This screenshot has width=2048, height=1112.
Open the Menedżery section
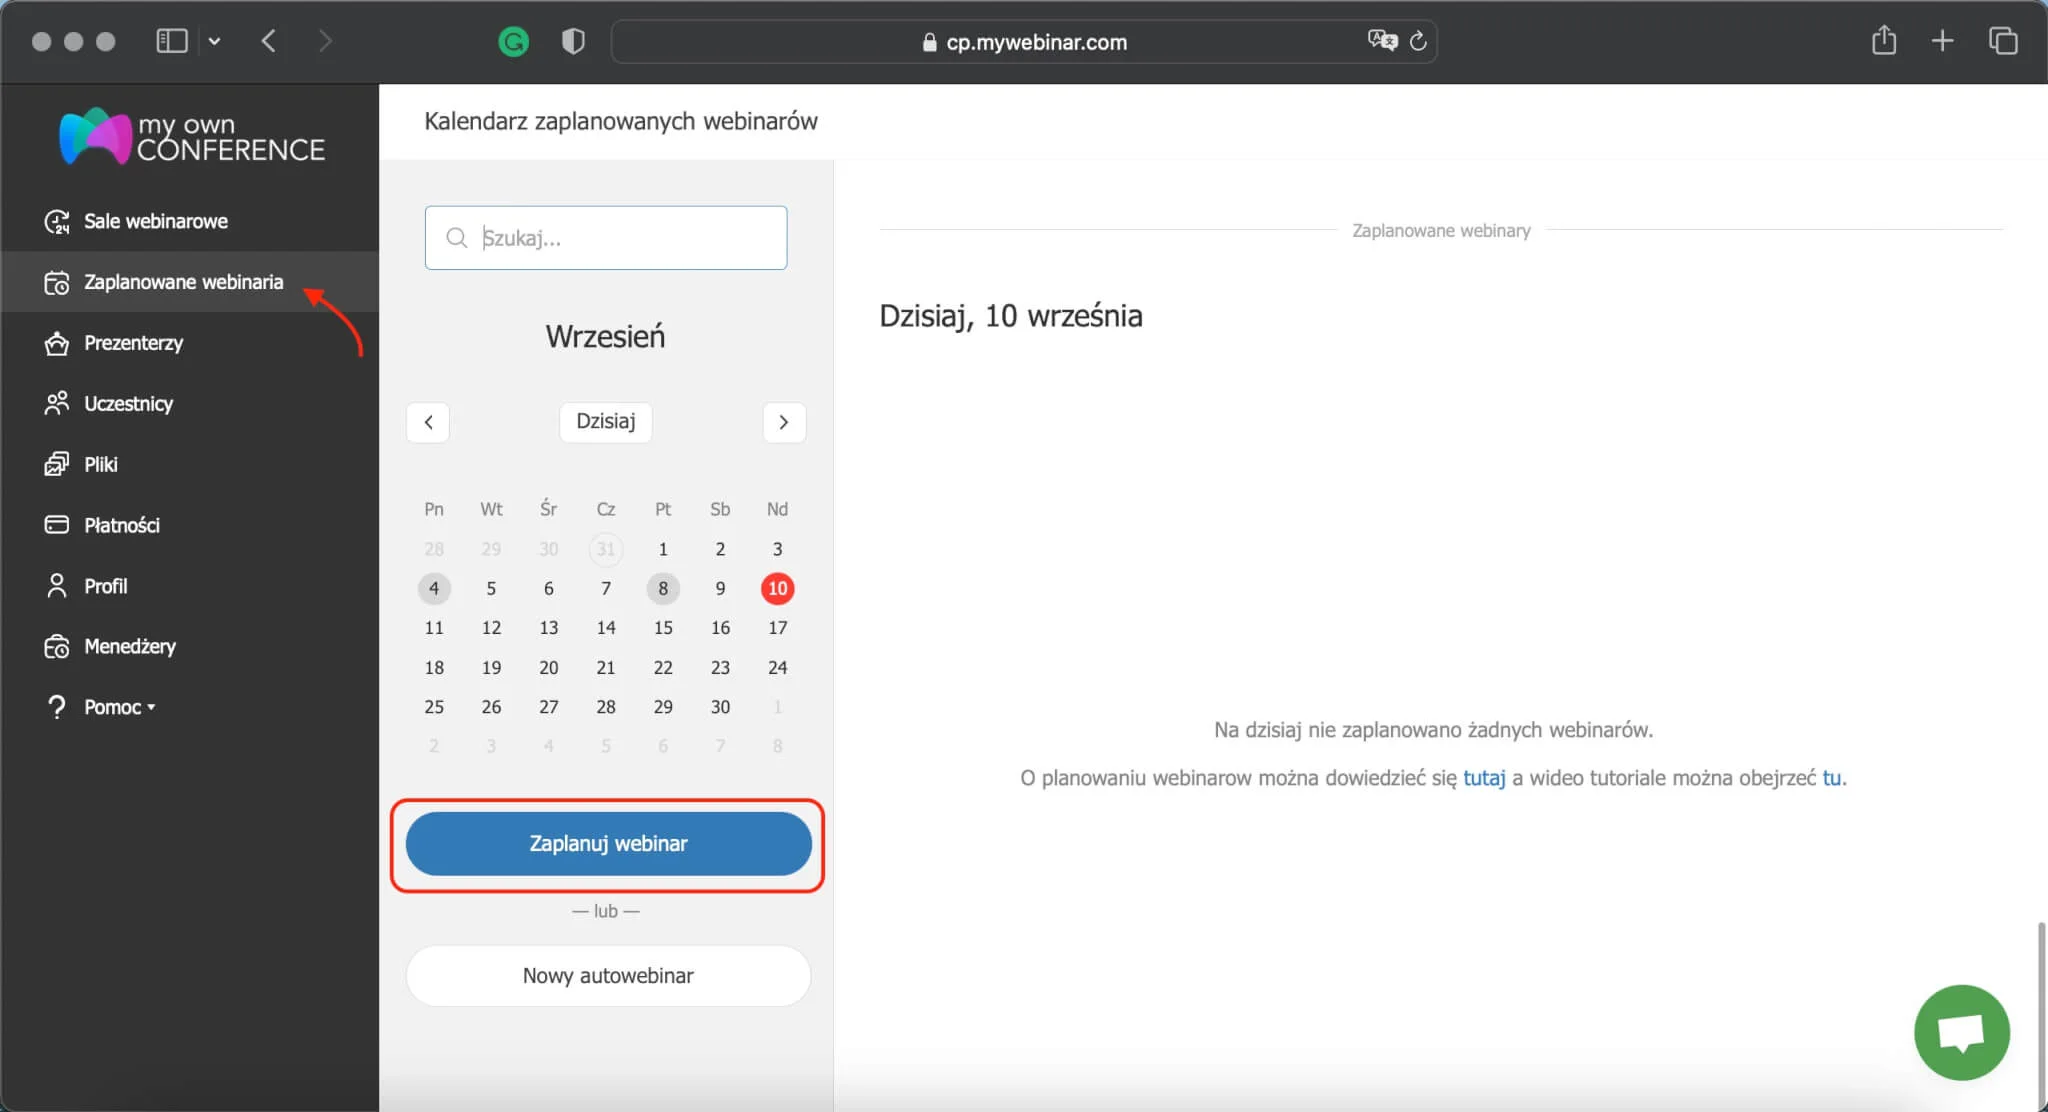tap(129, 646)
